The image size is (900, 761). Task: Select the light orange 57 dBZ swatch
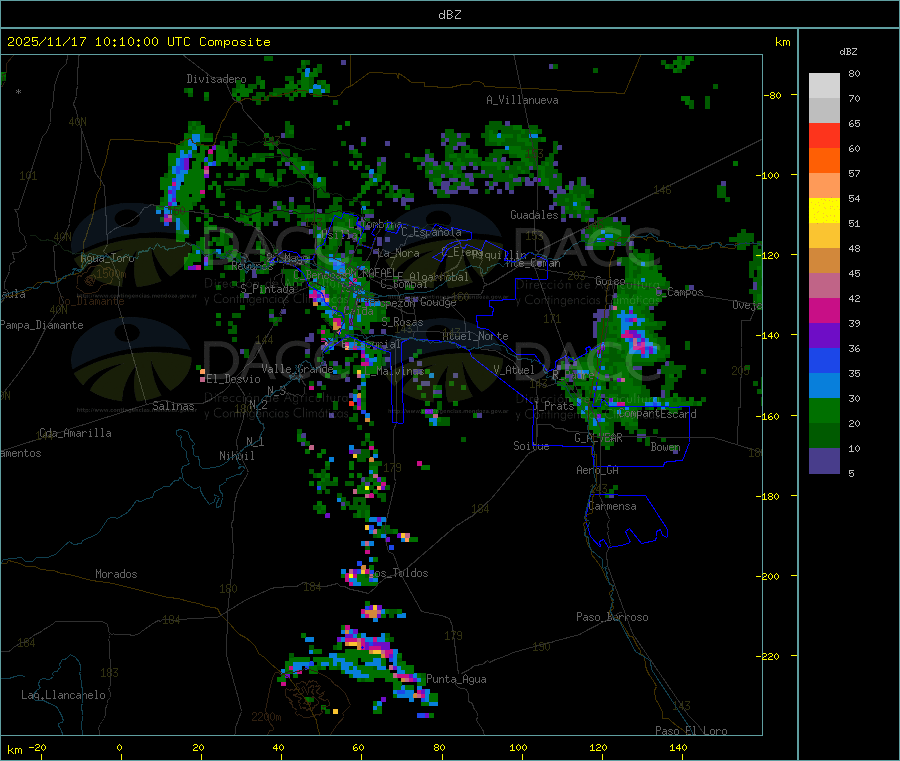coord(824,185)
